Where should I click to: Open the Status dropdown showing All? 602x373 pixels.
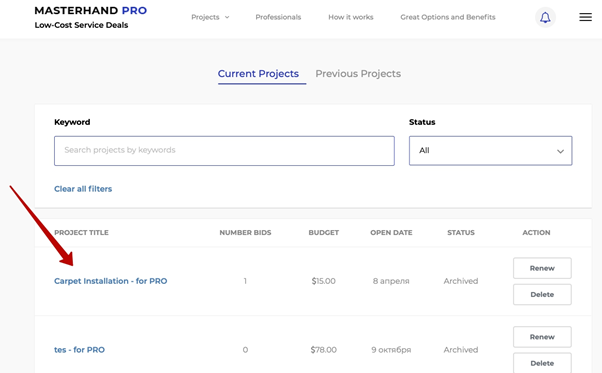point(490,150)
